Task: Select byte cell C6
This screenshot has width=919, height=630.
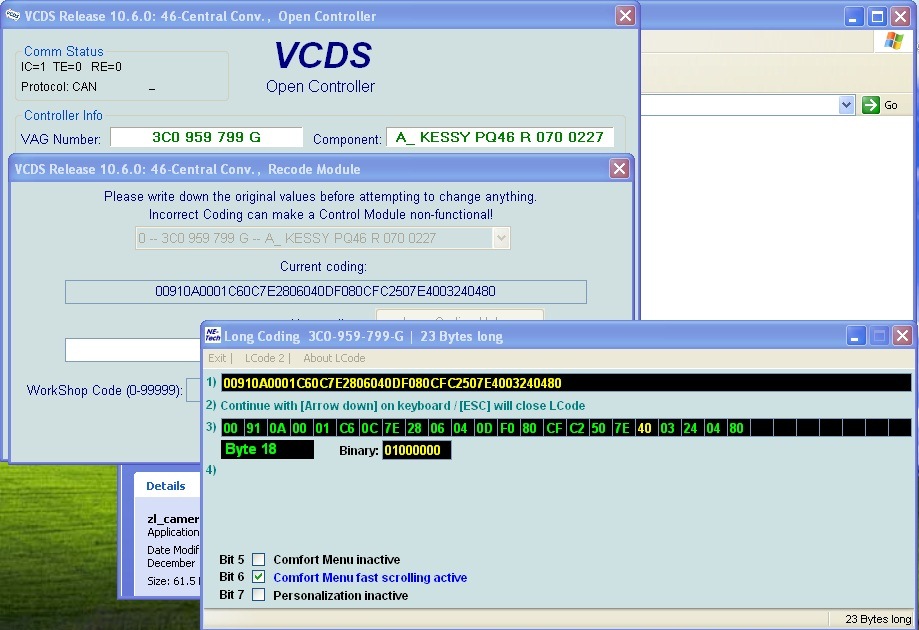Action: (346, 428)
